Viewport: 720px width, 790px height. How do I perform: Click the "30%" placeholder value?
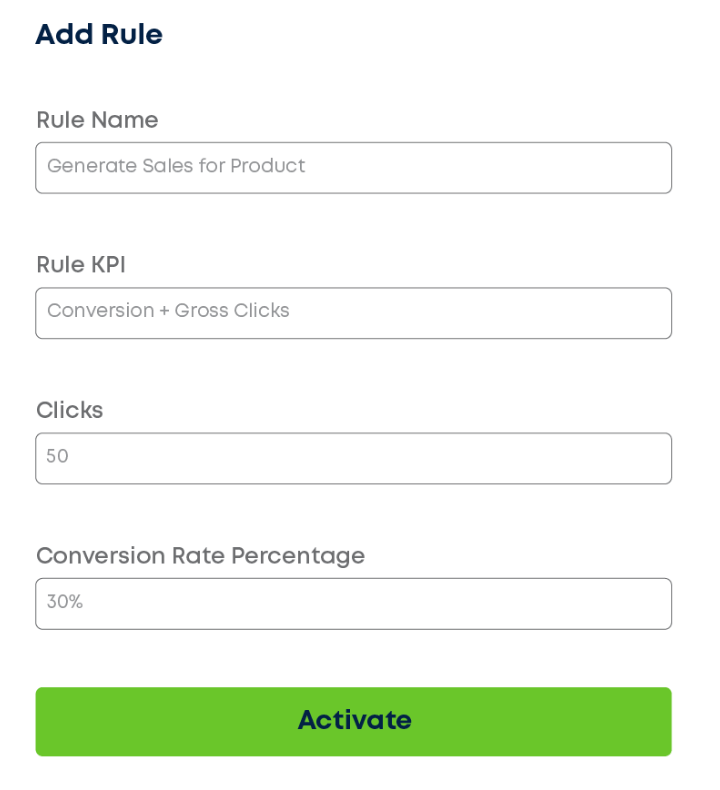coord(64,602)
